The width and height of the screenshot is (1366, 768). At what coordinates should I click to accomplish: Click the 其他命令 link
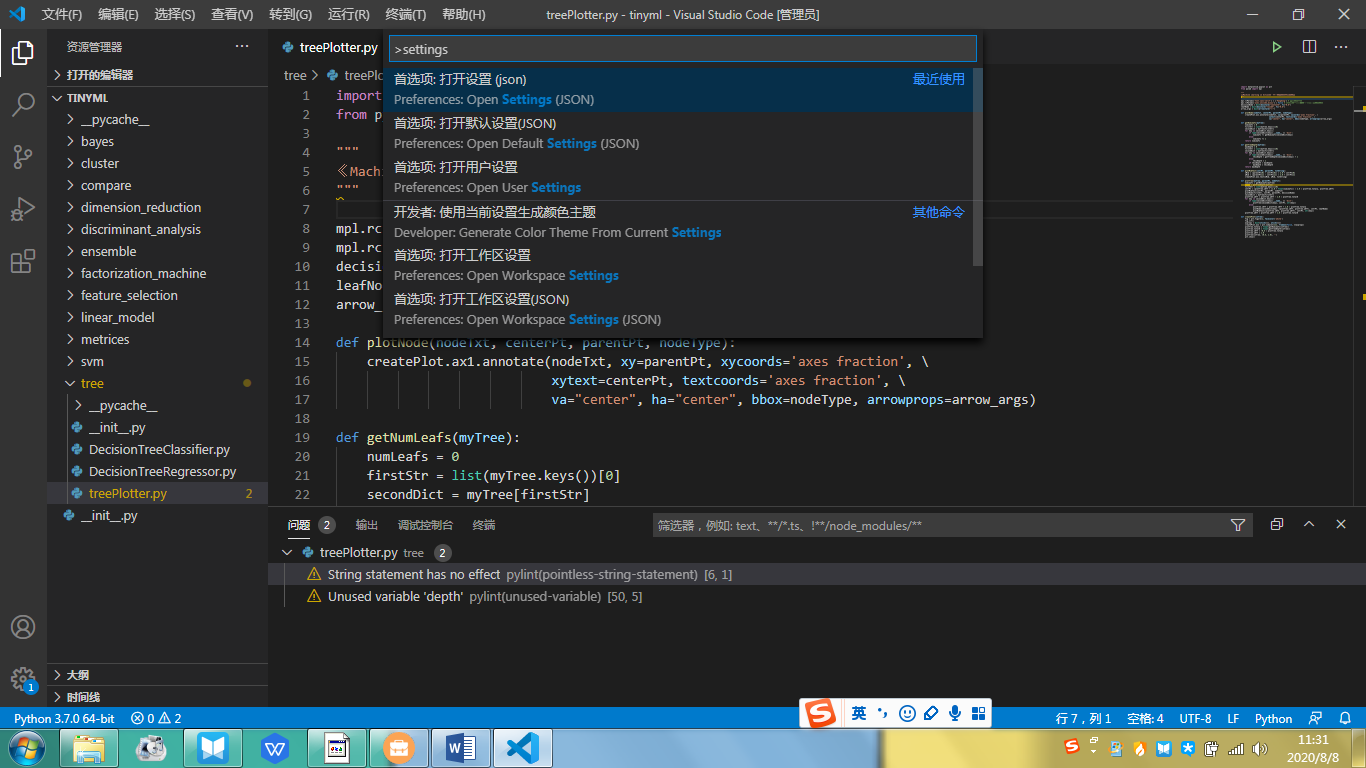pyautogui.click(x=938, y=211)
